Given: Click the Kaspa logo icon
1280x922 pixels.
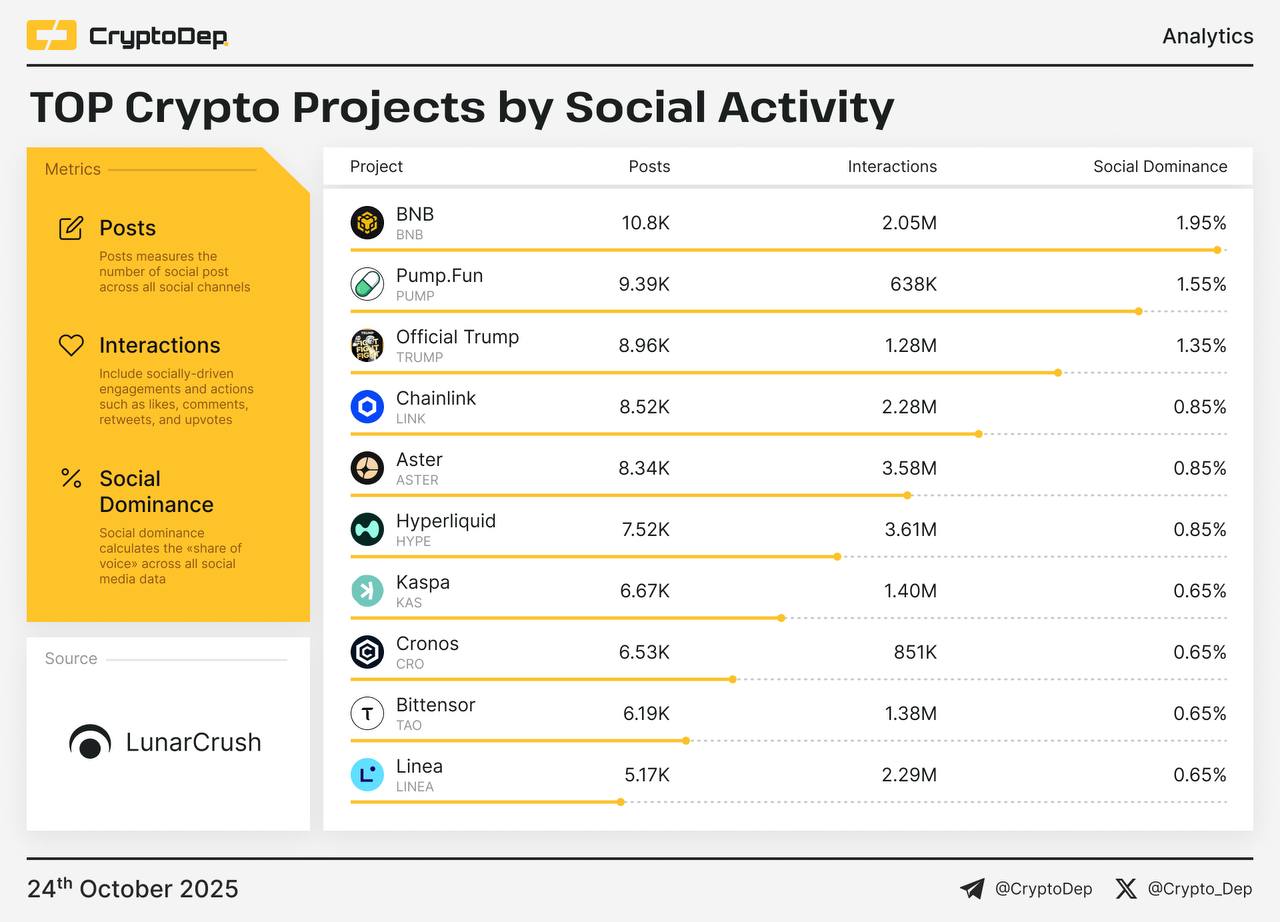Looking at the screenshot, I should click(367, 591).
